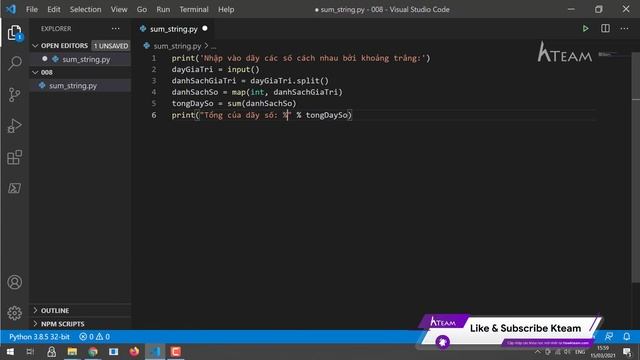Open Explorer Views and More Actions ellipsis
The width and height of the screenshot is (640, 360).
tap(116, 29)
